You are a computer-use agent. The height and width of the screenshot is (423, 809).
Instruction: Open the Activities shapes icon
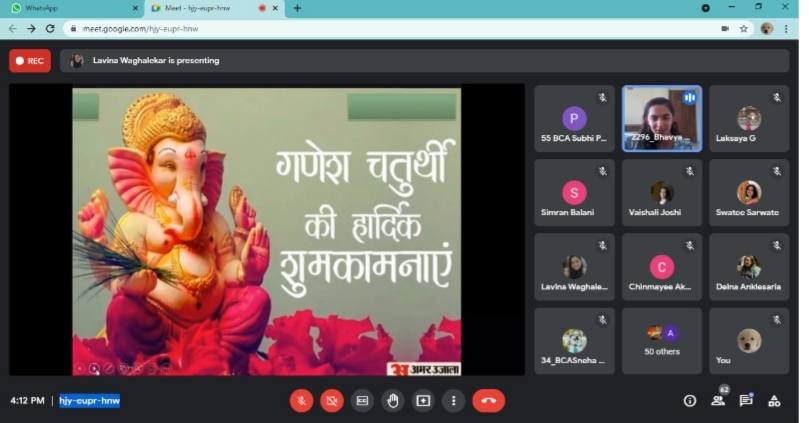[774, 401]
